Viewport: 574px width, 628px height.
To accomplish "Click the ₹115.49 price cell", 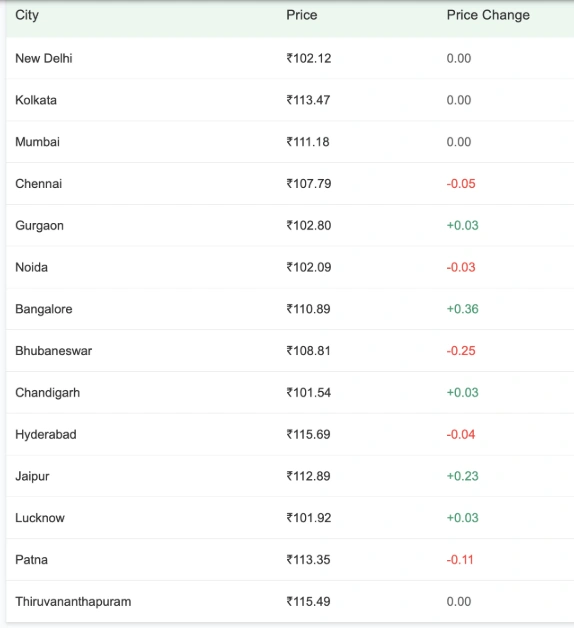I will pos(308,602).
